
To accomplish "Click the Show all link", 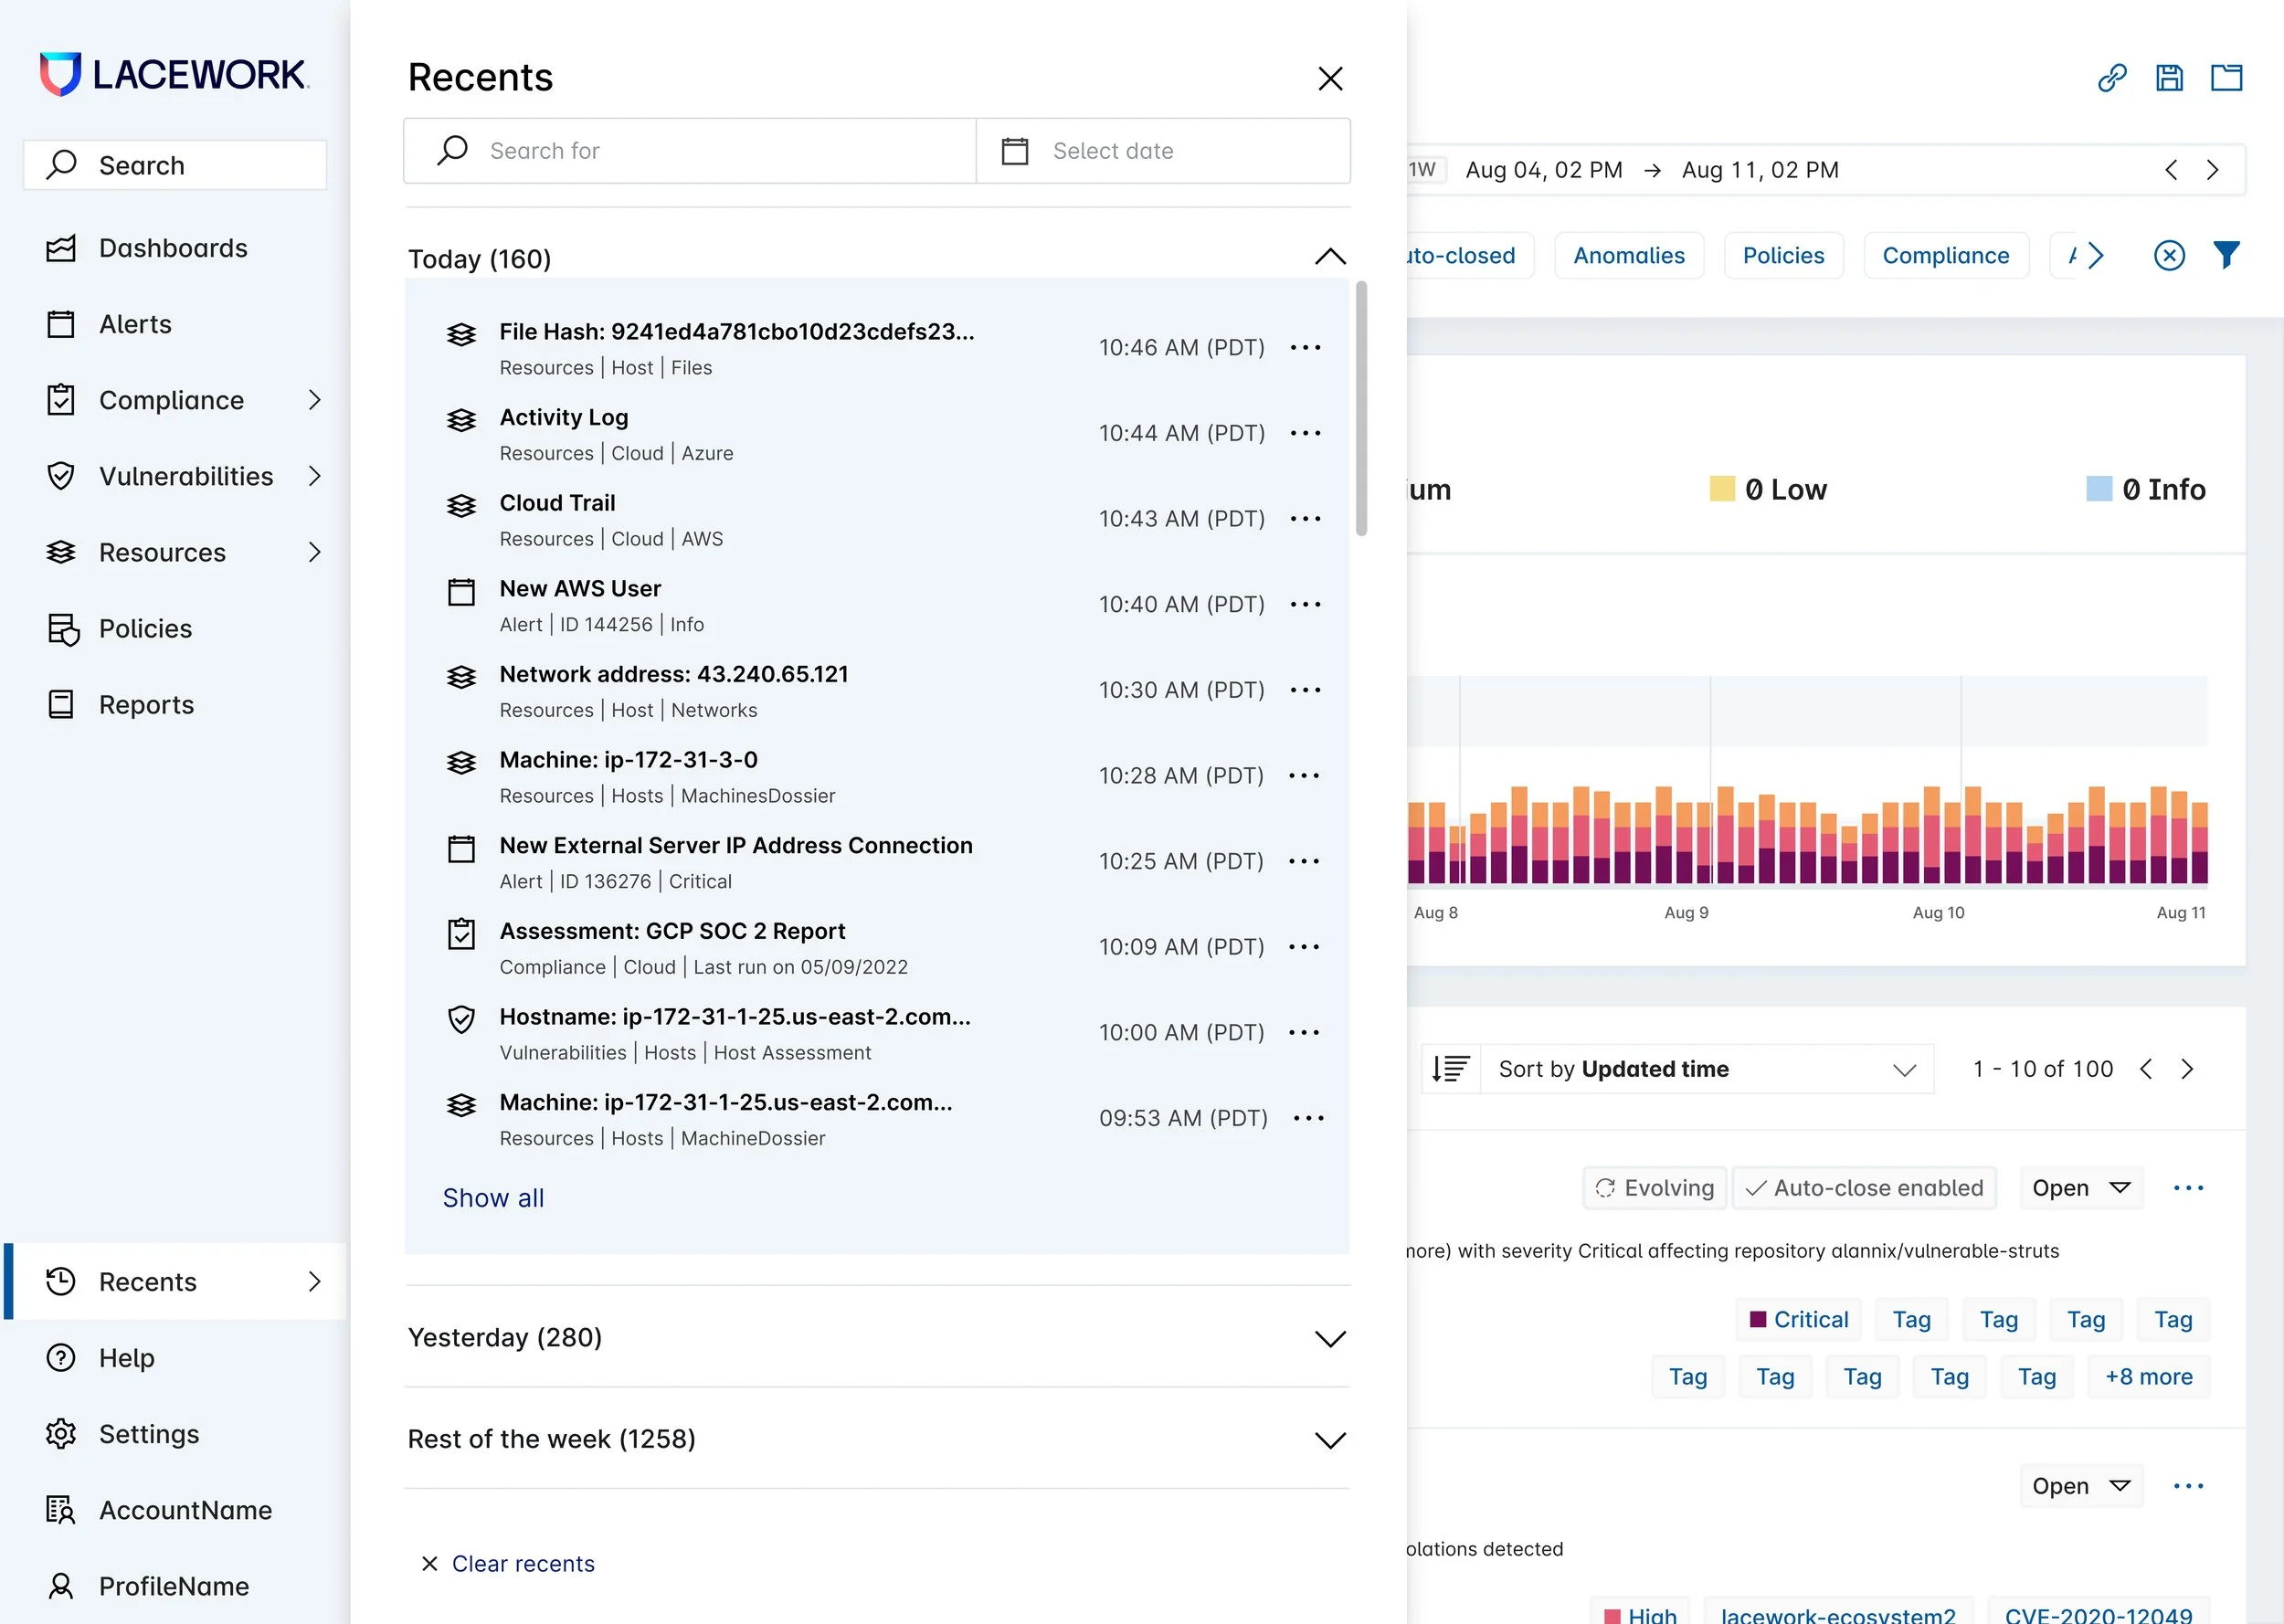I will pyautogui.click(x=493, y=1198).
